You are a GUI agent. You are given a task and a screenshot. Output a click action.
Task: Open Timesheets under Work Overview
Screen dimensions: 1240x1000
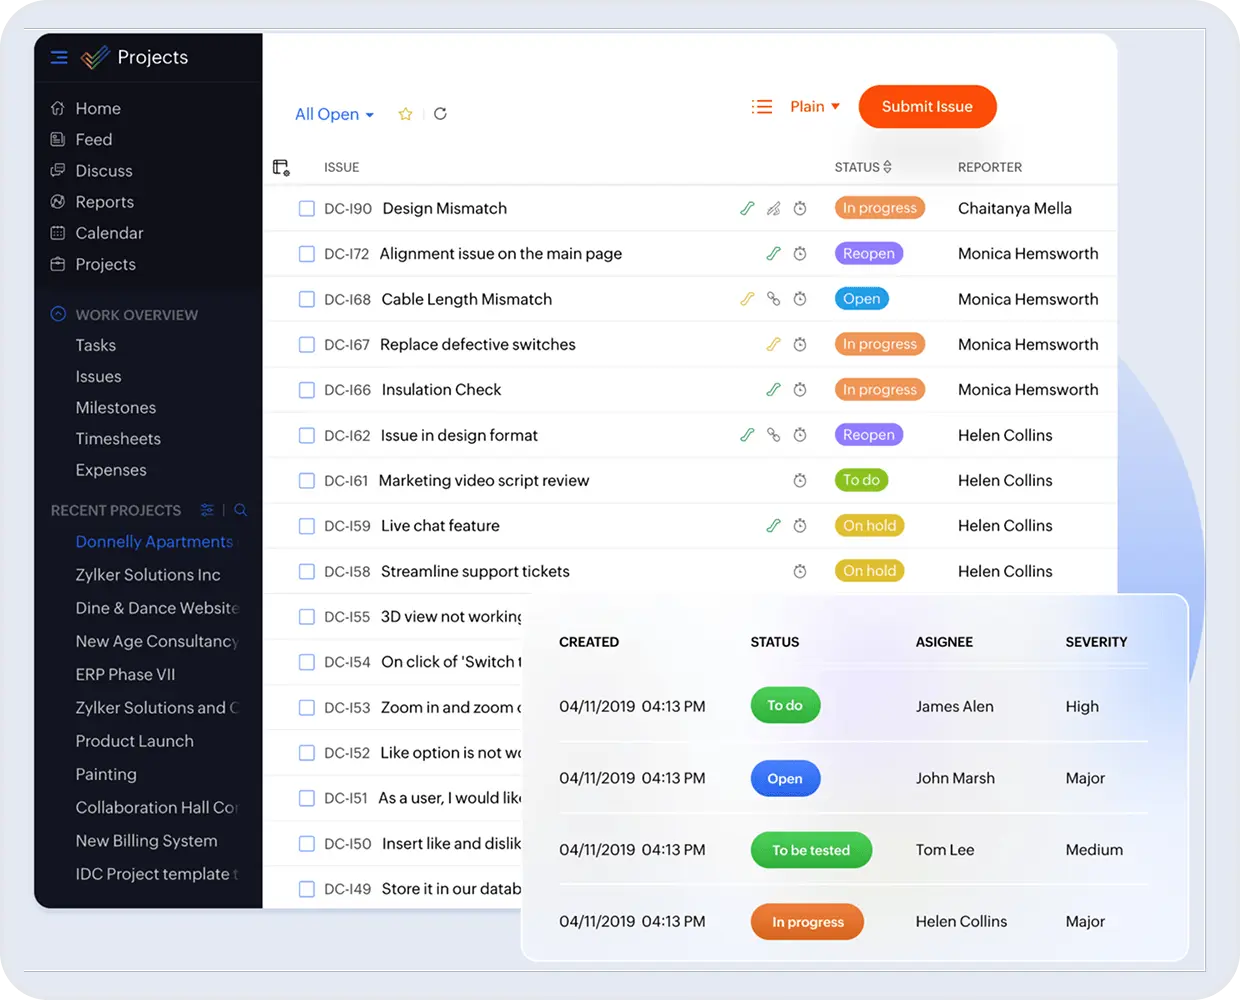tap(118, 438)
